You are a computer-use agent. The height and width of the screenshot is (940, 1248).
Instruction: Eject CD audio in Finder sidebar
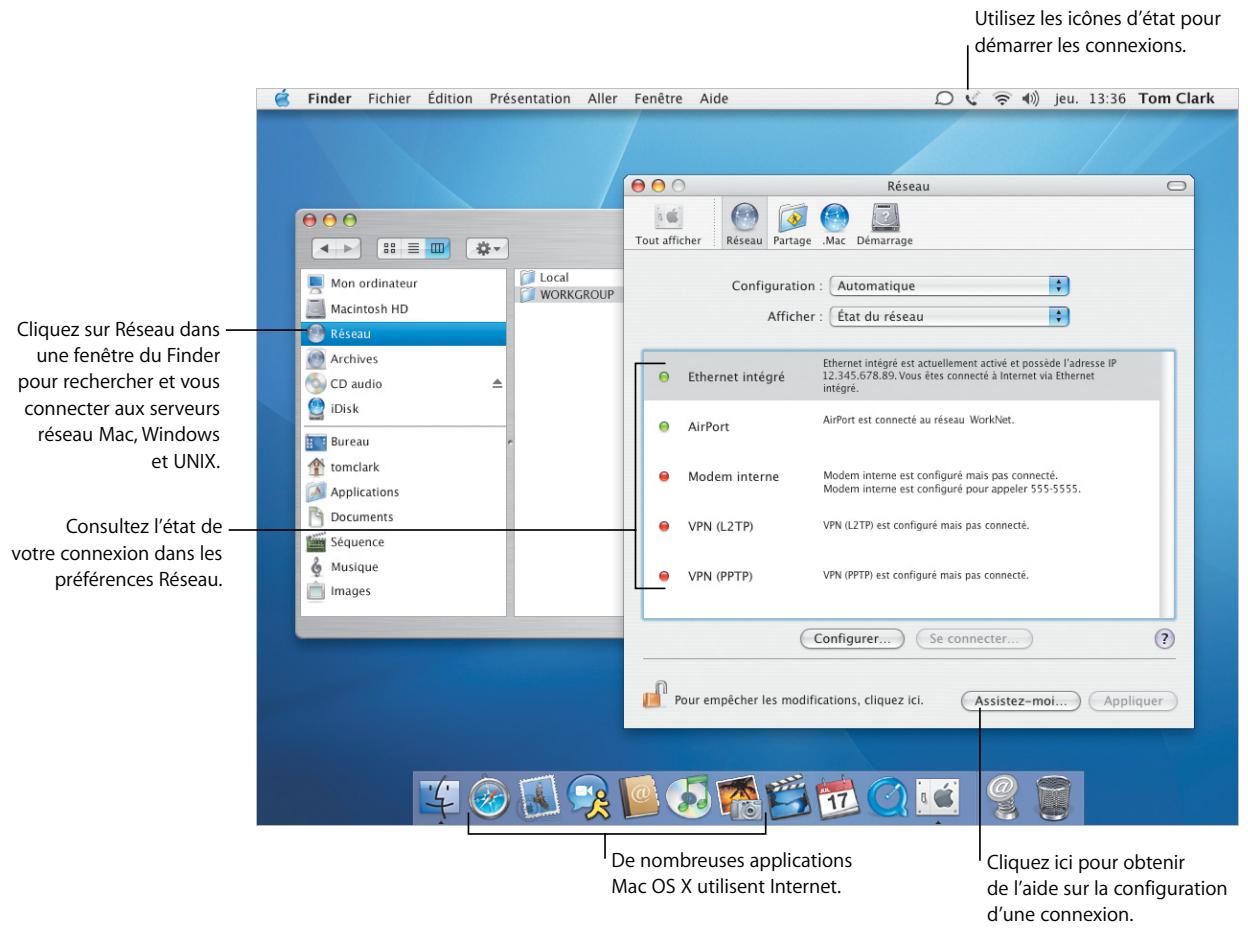point(498,384)
